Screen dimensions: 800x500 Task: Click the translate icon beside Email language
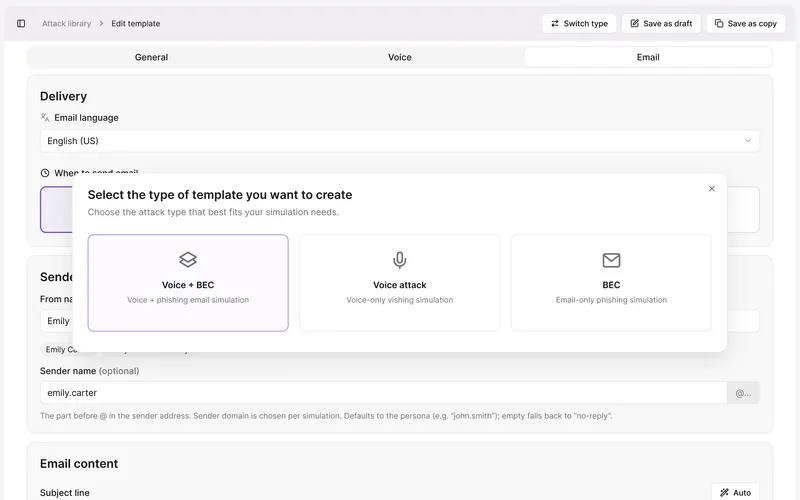click(45, 117)
